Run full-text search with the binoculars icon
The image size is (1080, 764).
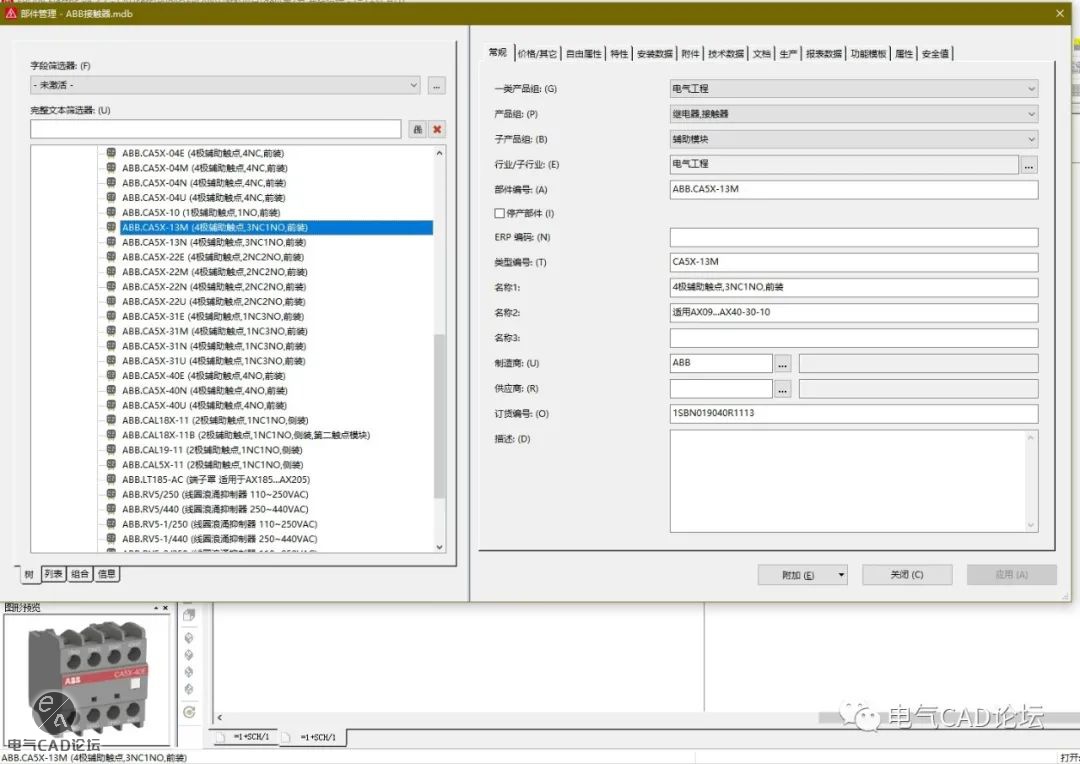tap(417, 129)
